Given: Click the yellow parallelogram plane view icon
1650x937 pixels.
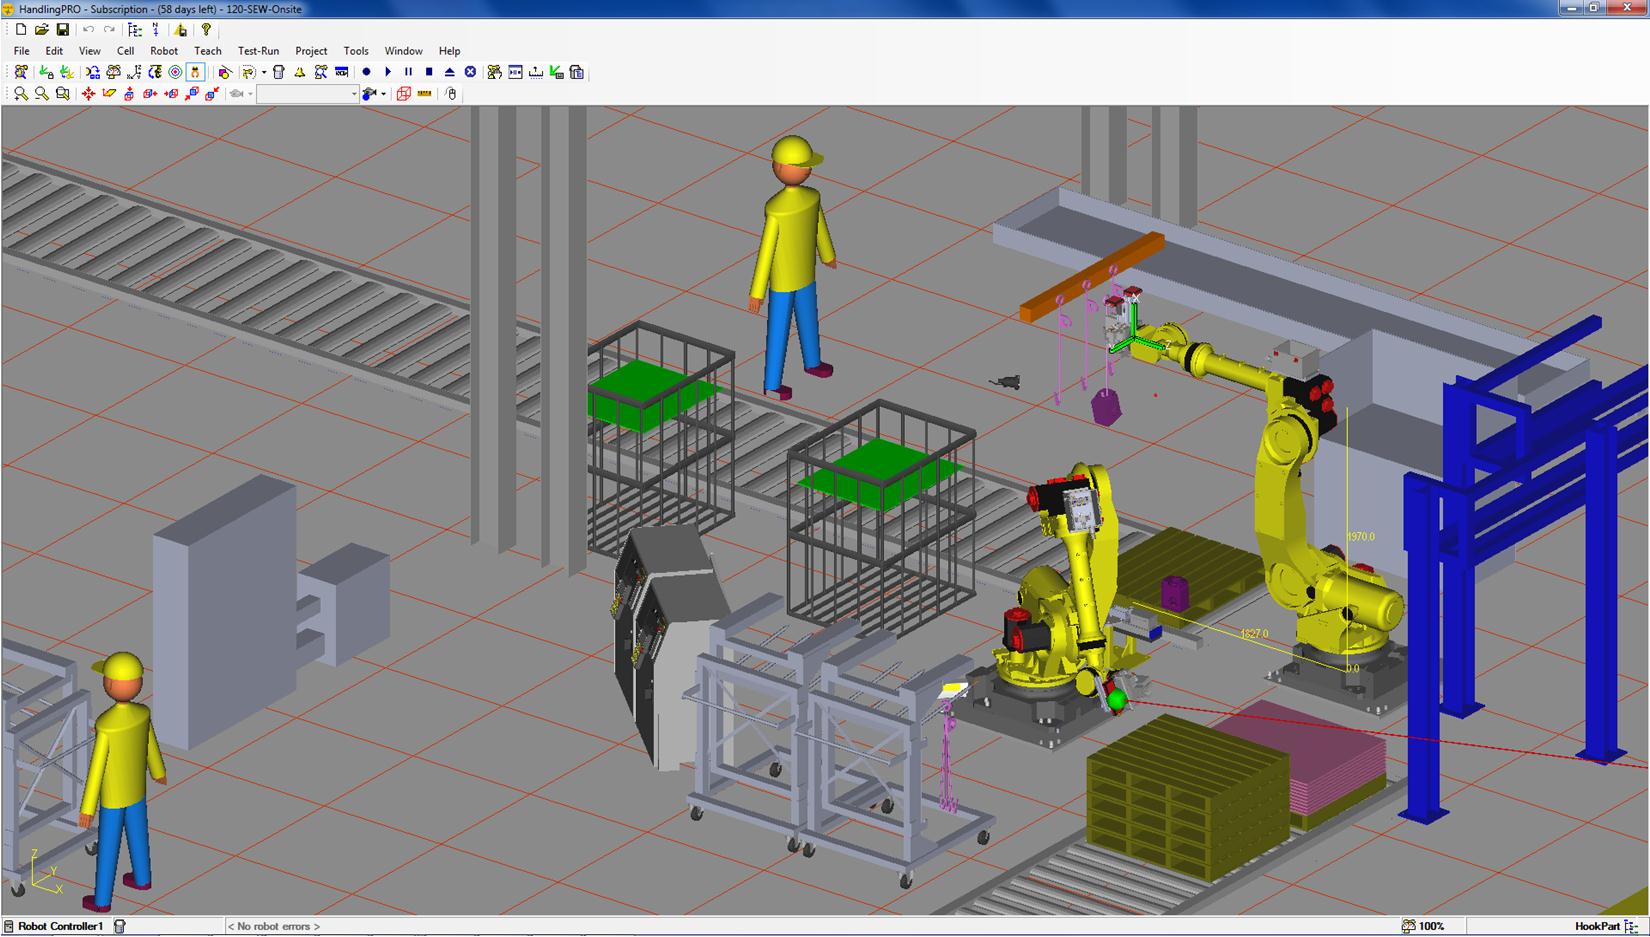Looking at the screenshot, I should (x=109, y=94).
